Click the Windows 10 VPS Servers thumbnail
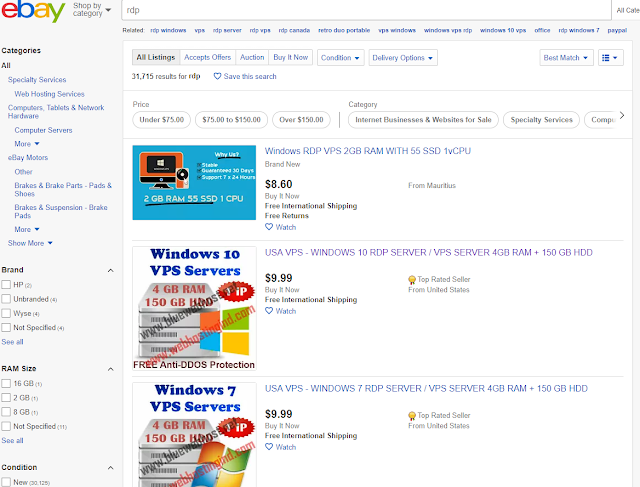 pyautogui.click(x=194, y=308)
